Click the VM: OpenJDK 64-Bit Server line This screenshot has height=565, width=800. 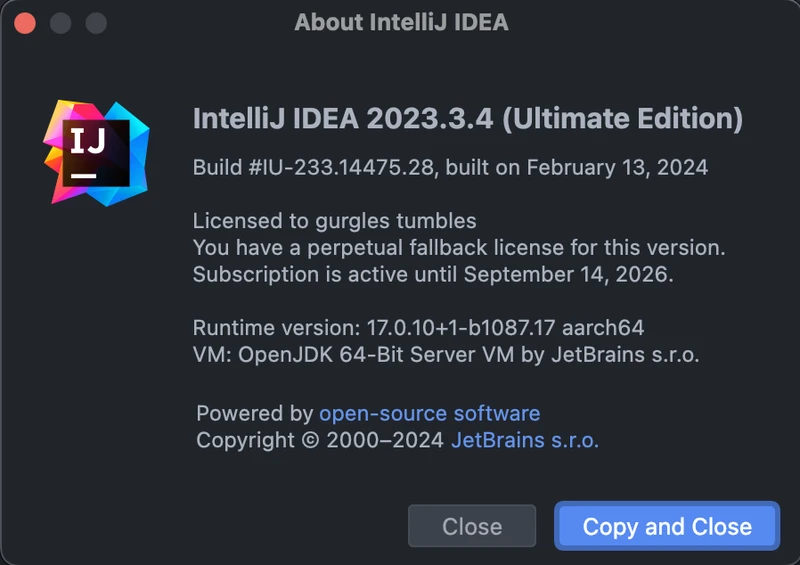coord(445,354)
